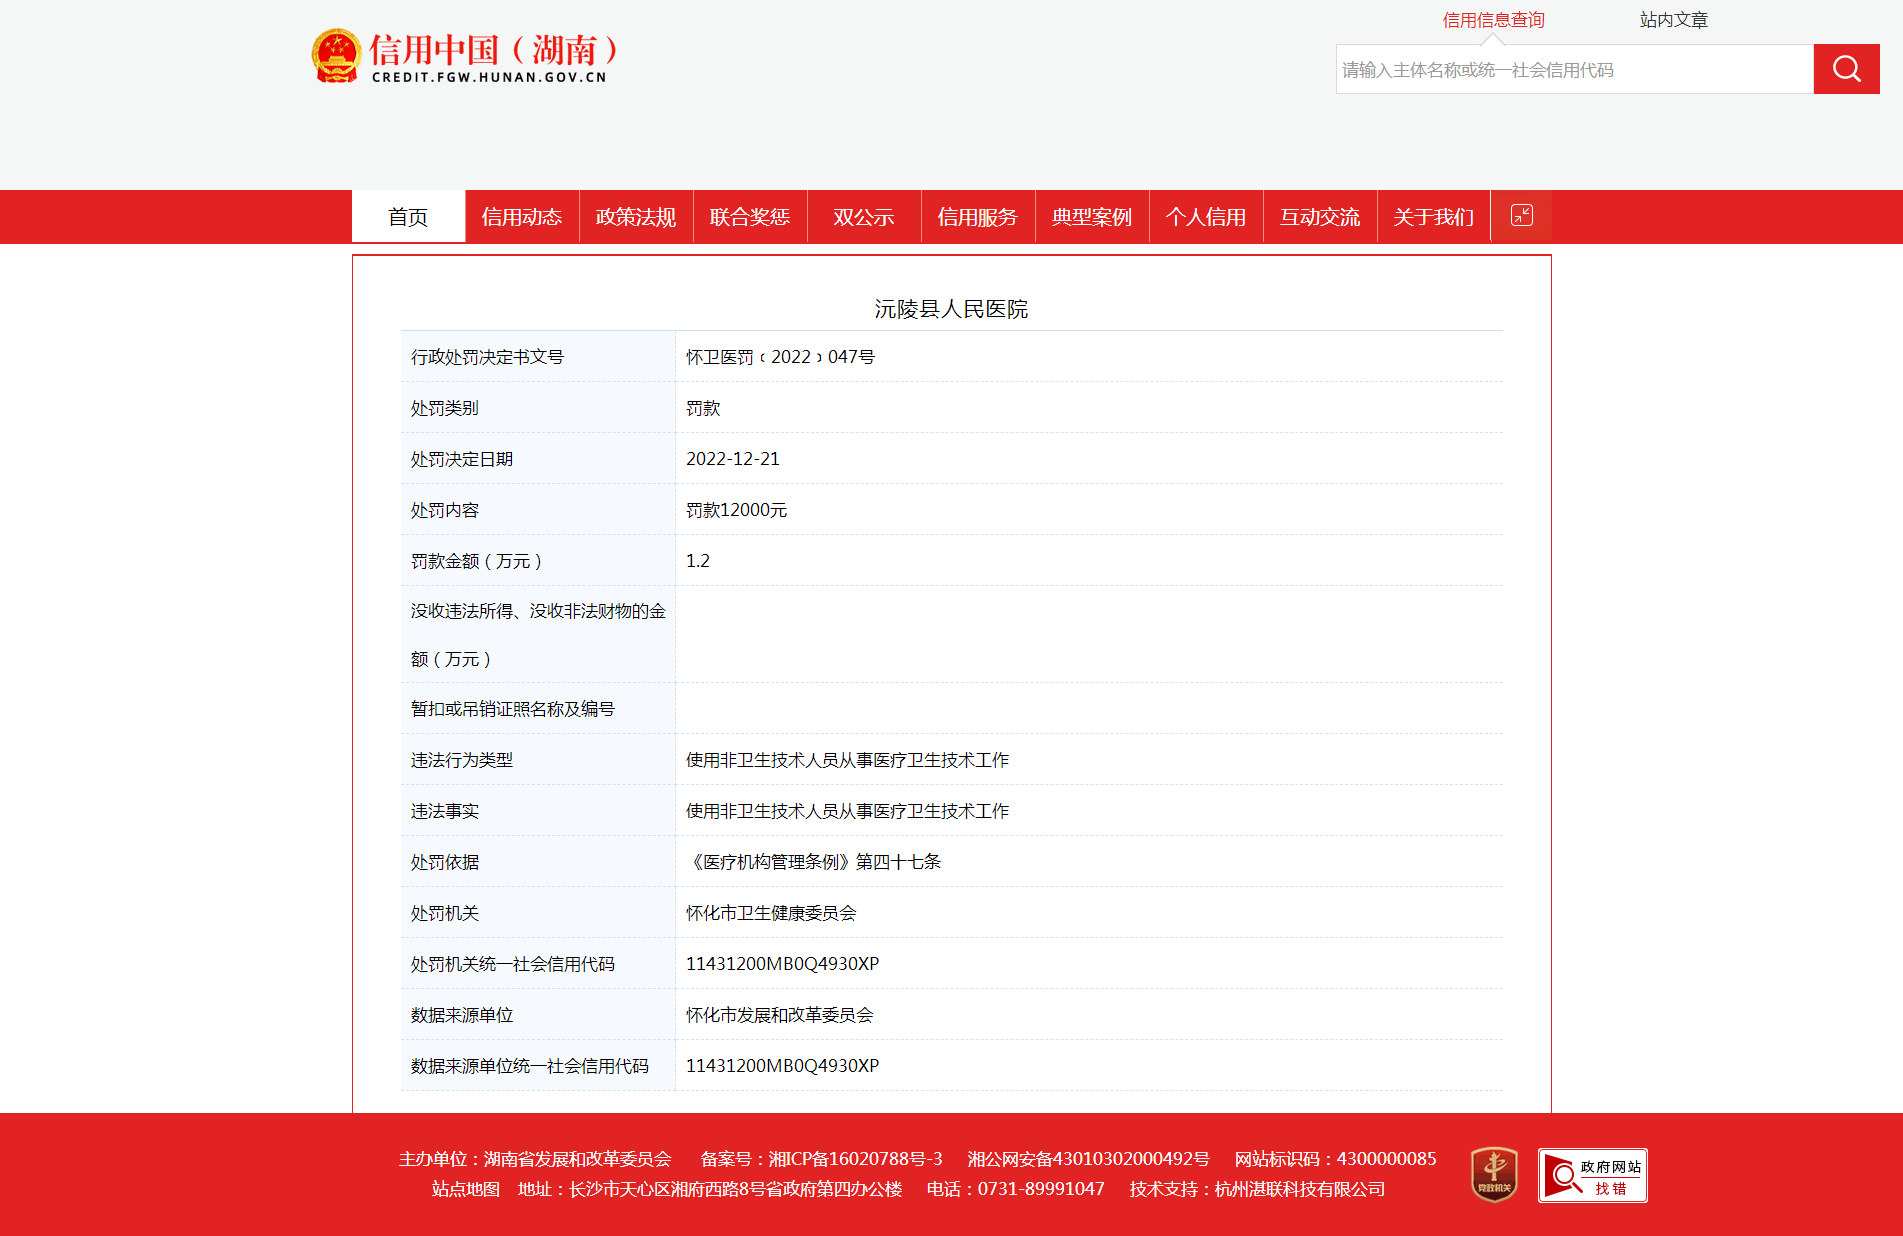Click the 站点地图 footer link
This screenshot has height=1236, width=1903.
tap(465, 1189)
